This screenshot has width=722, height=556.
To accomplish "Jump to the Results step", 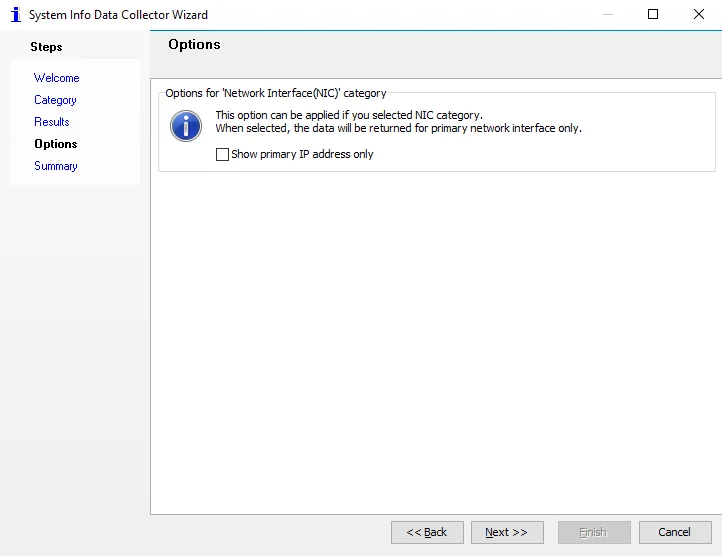I will [x=52, y=122].
